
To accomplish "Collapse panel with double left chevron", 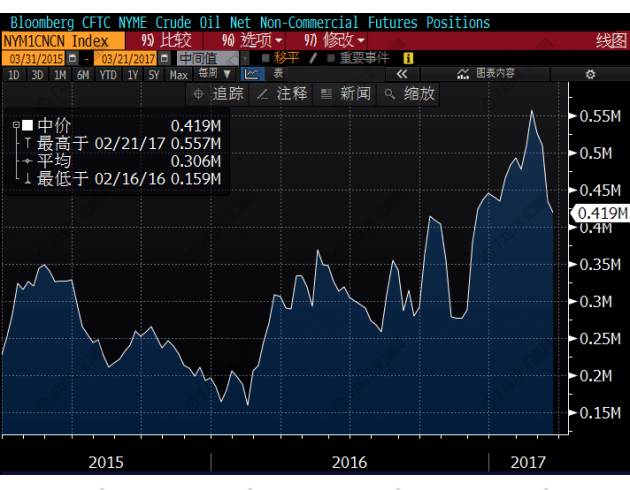I will pyautogui.click(x=402, y=74).
